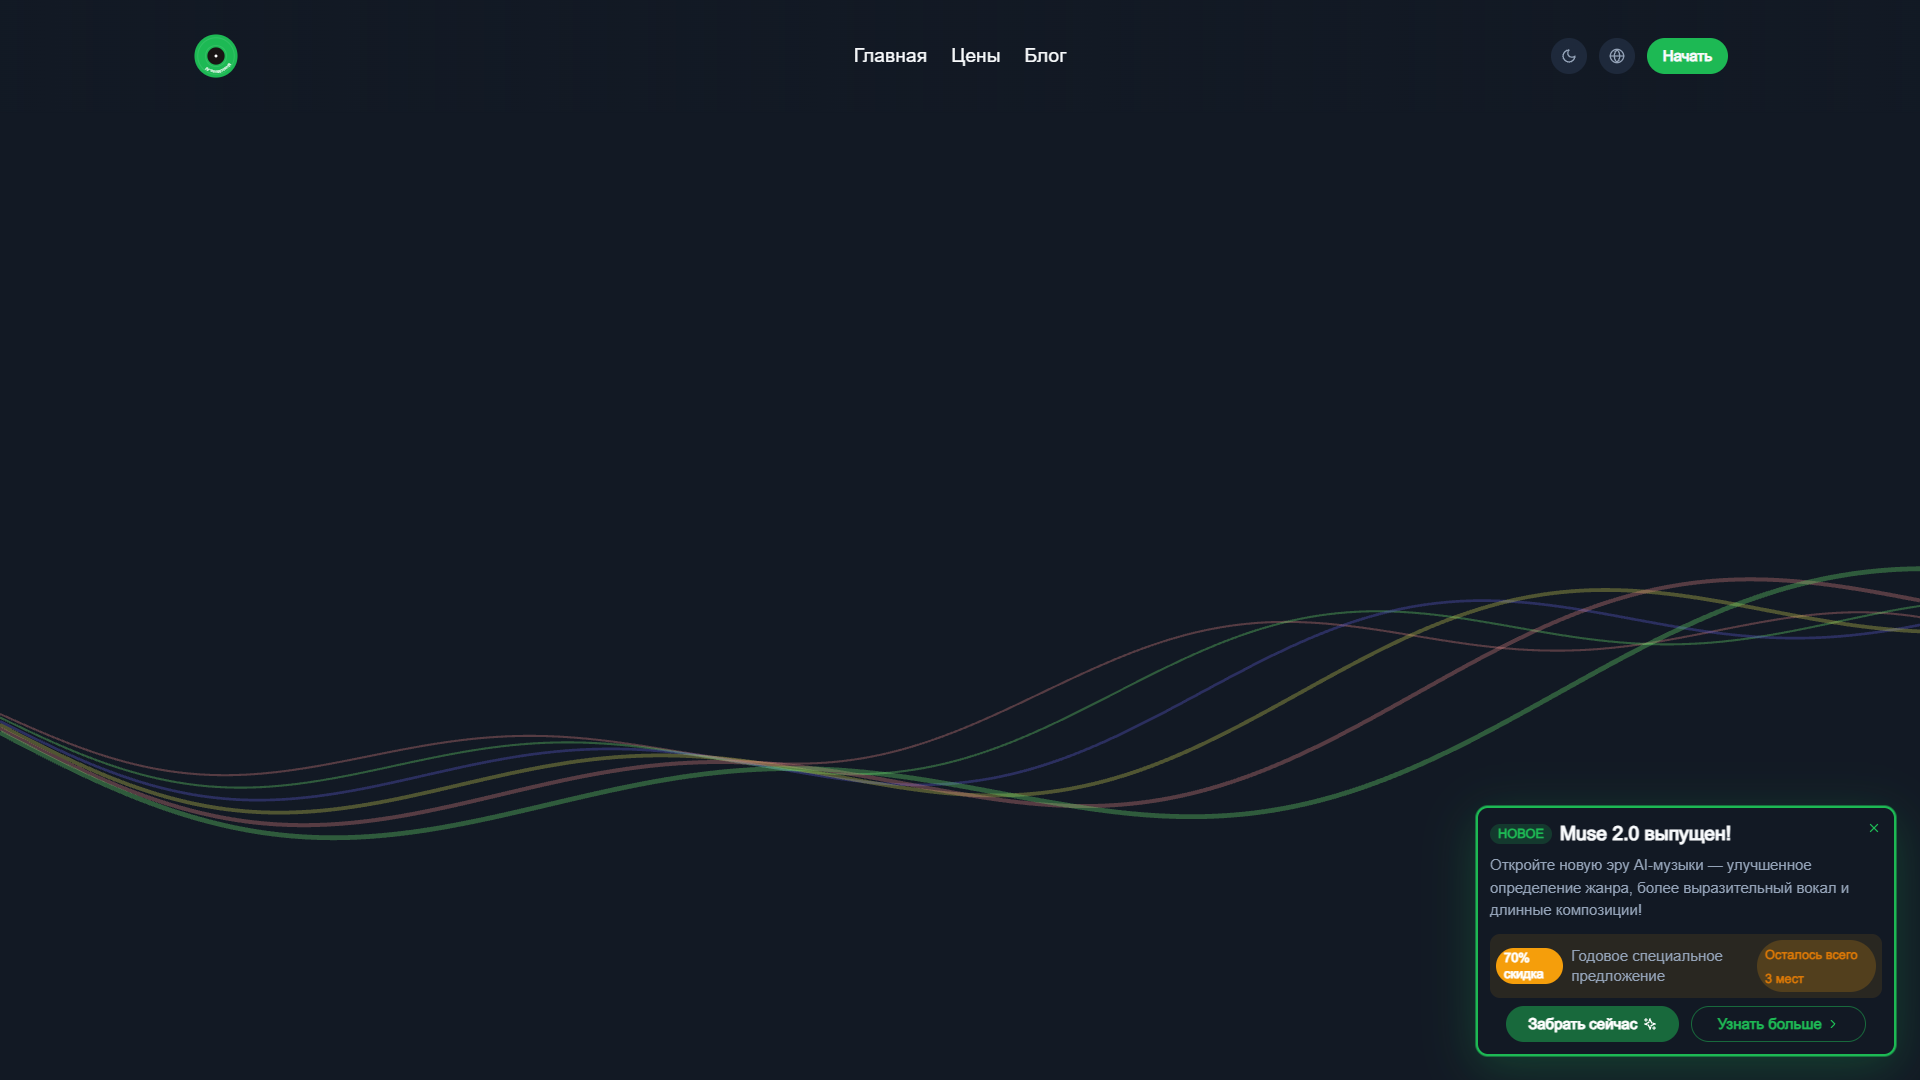Click the green vinyl record logo
The image size is (1920, 1080).
click(216, 56)
